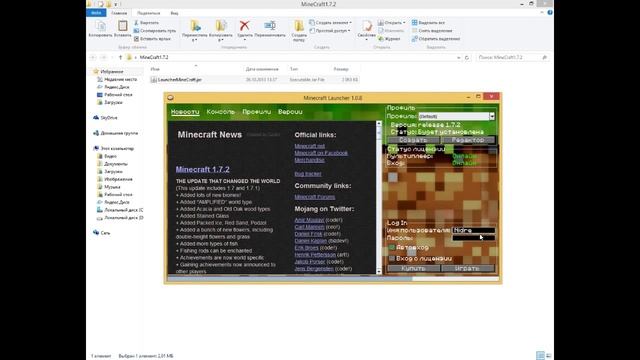Sort by the Дата изменения column header

click(x=262, y=69)
